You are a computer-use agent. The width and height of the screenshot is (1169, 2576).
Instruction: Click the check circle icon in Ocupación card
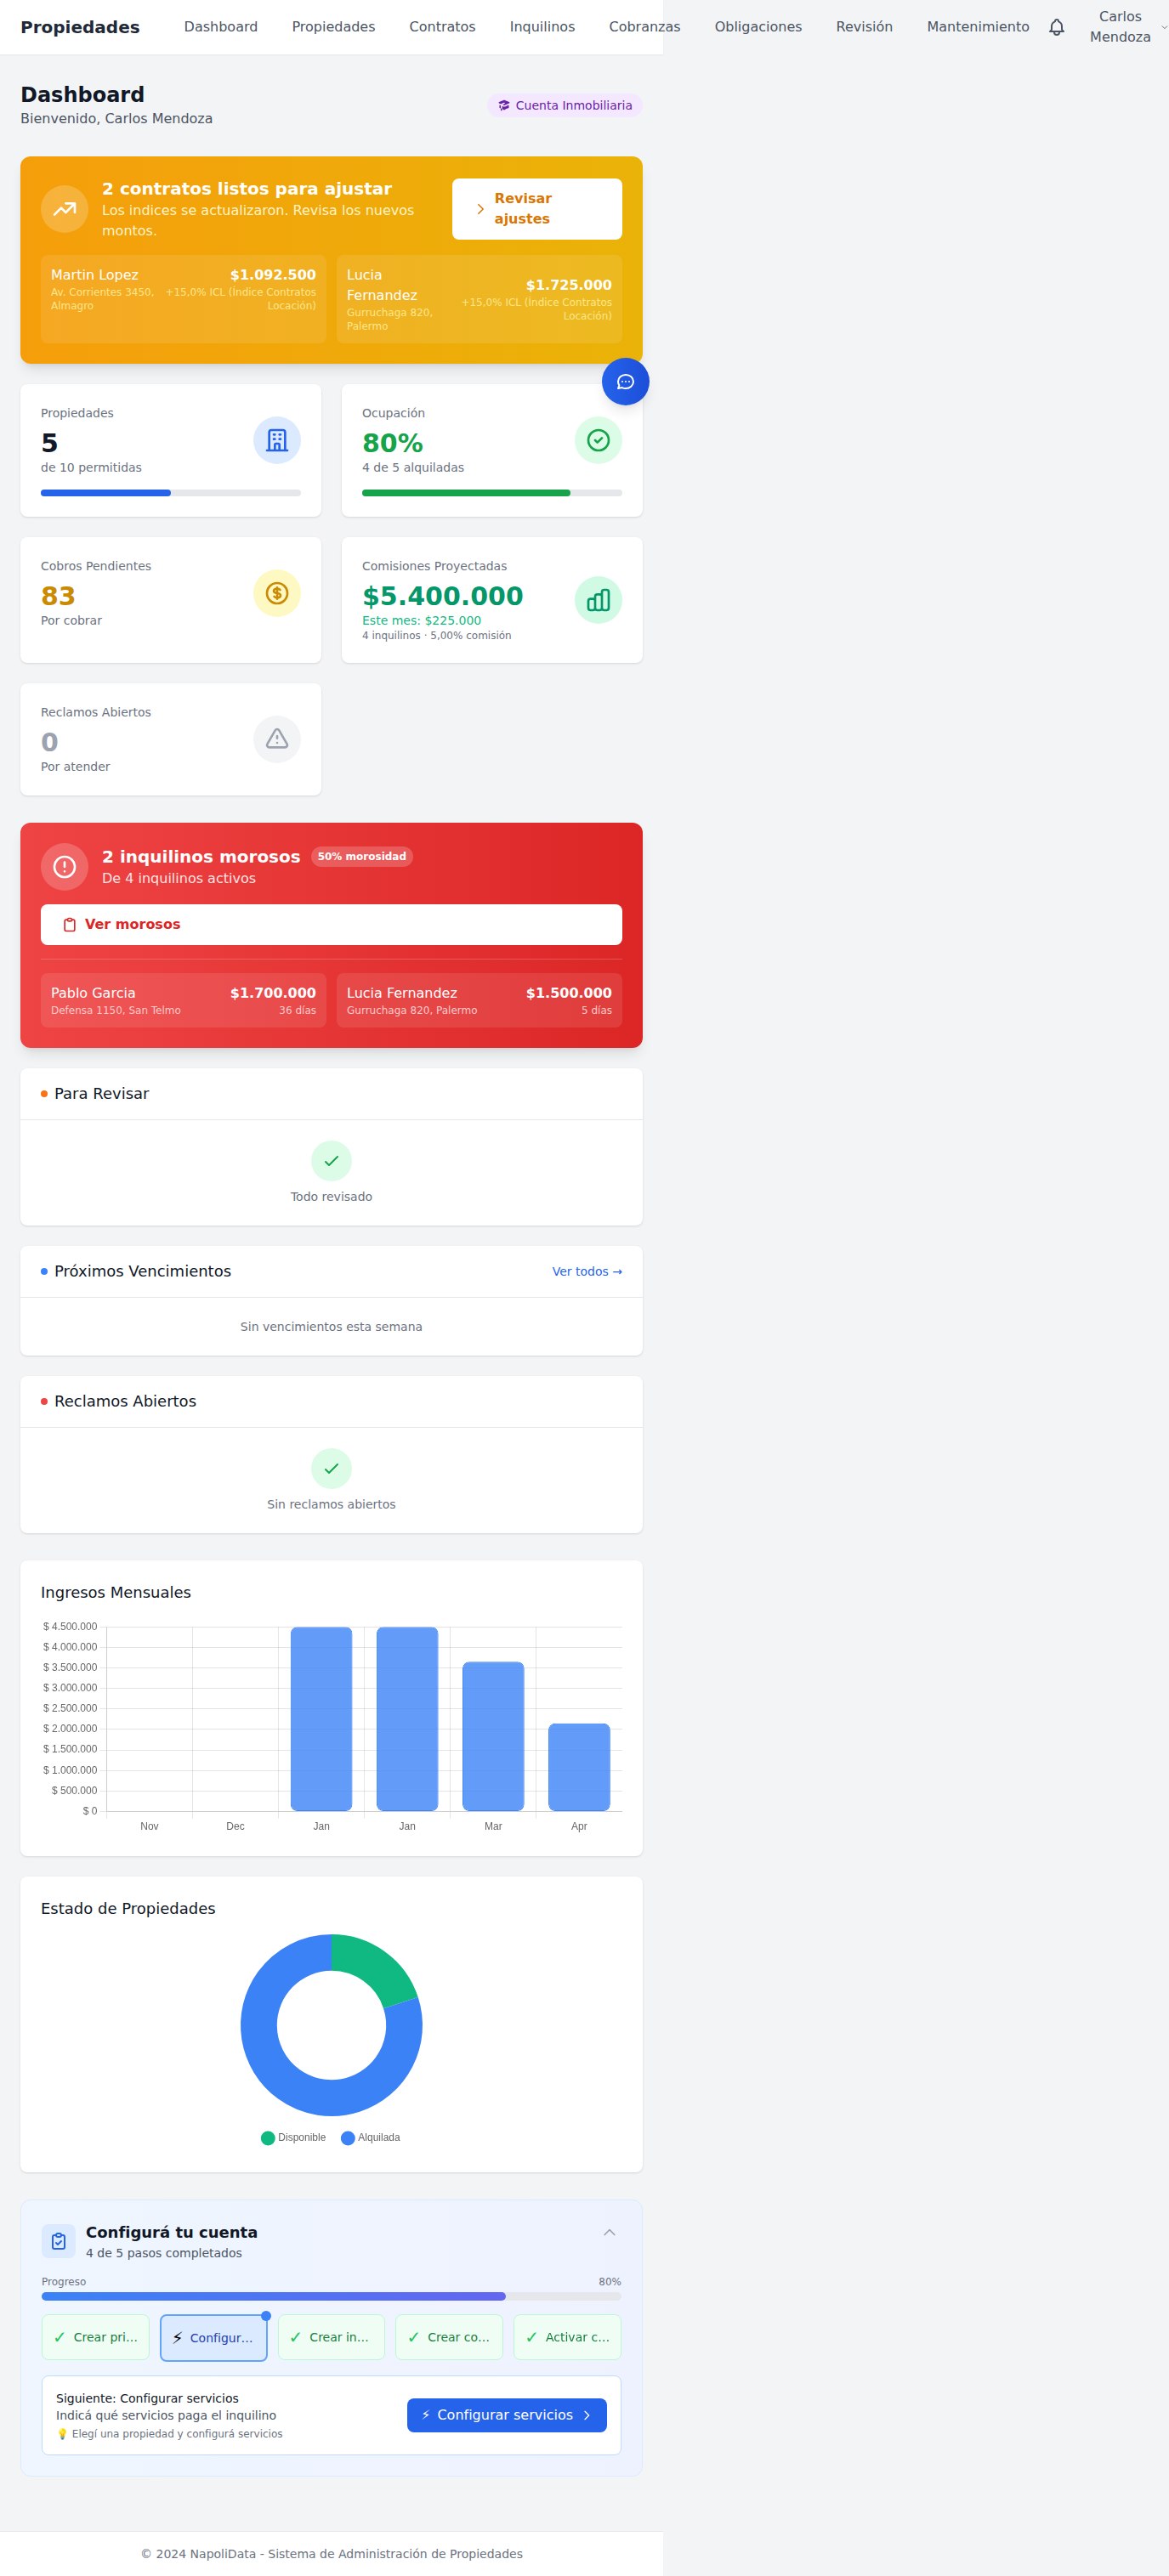tap(598, 440)
